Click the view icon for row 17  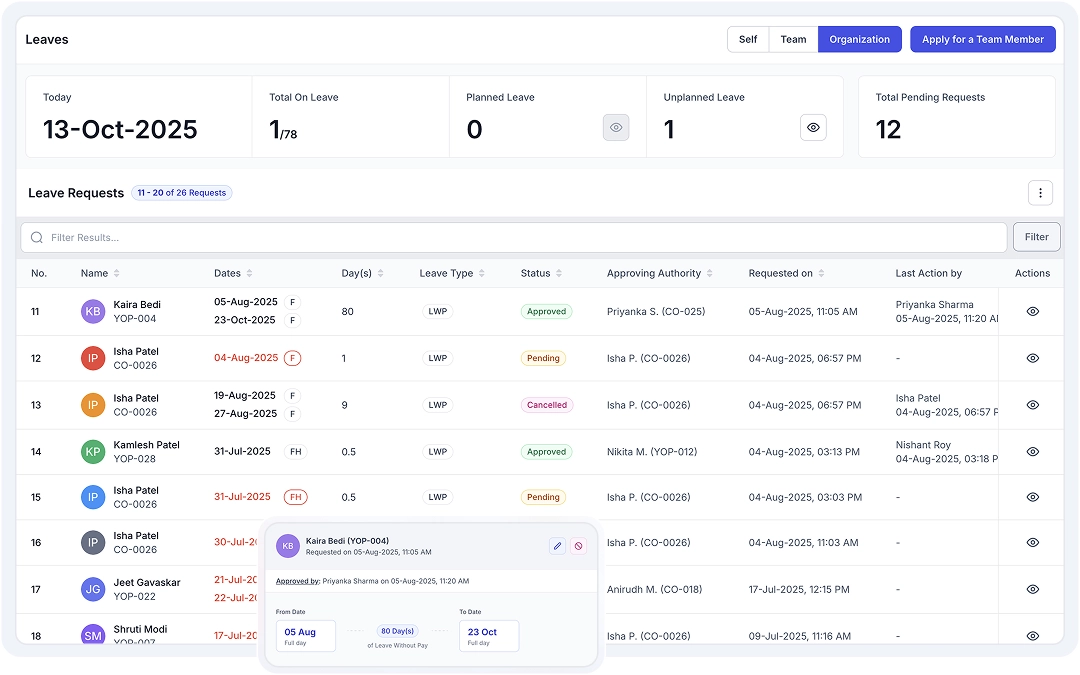coord(1033,590)
